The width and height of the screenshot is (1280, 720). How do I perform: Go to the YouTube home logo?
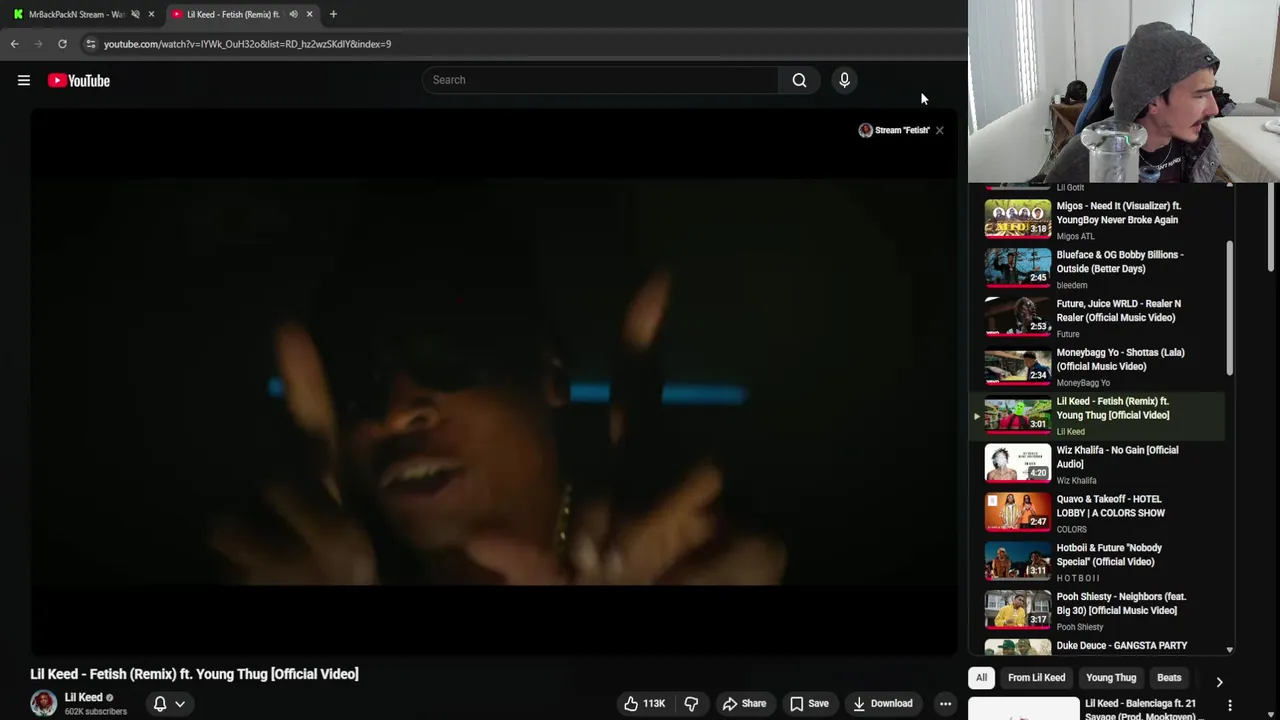coord(79,80)
